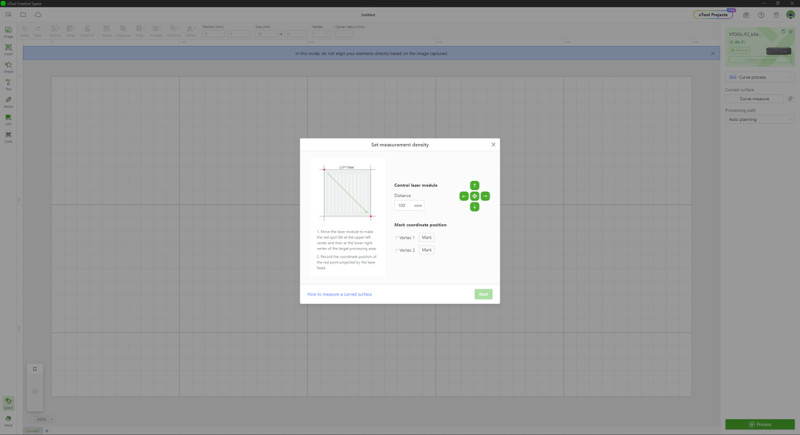Select the Text tool in left sidebar
Image resolution: width=800 pixels, height=435 pixels.
[8, 85]
